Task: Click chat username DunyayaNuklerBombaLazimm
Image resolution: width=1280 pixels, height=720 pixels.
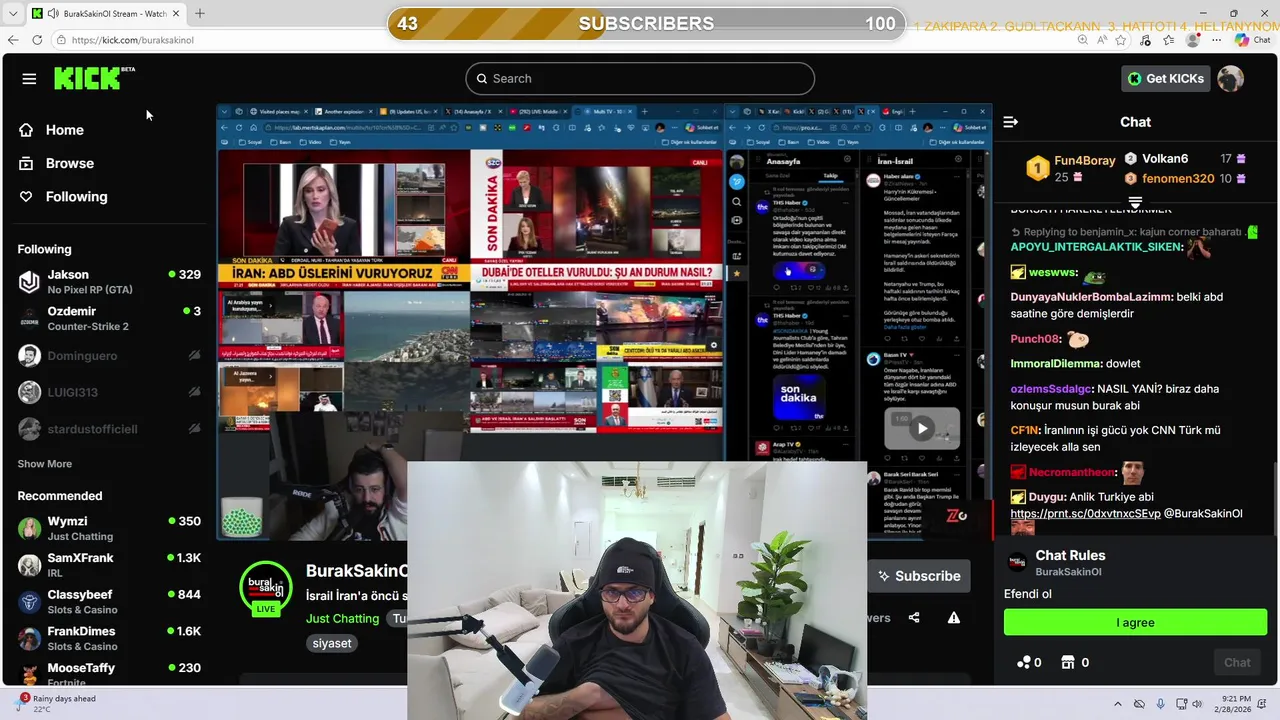Action: [x=1091, y=297]
